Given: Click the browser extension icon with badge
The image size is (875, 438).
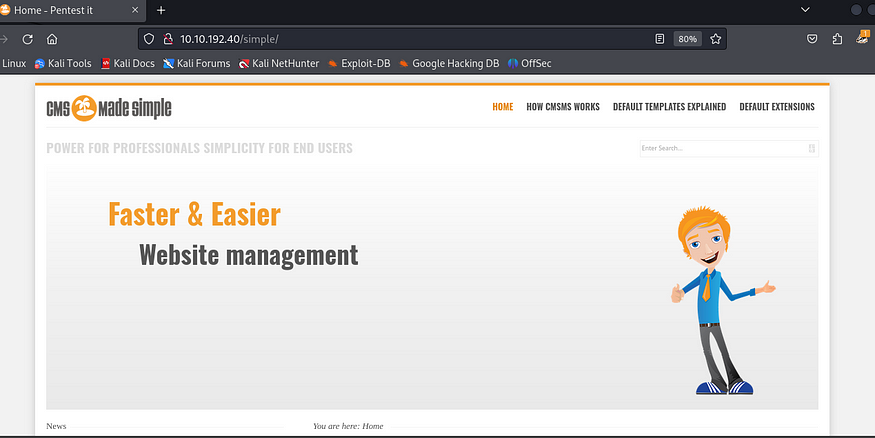Looking at the screenshot, I should 863,38.
